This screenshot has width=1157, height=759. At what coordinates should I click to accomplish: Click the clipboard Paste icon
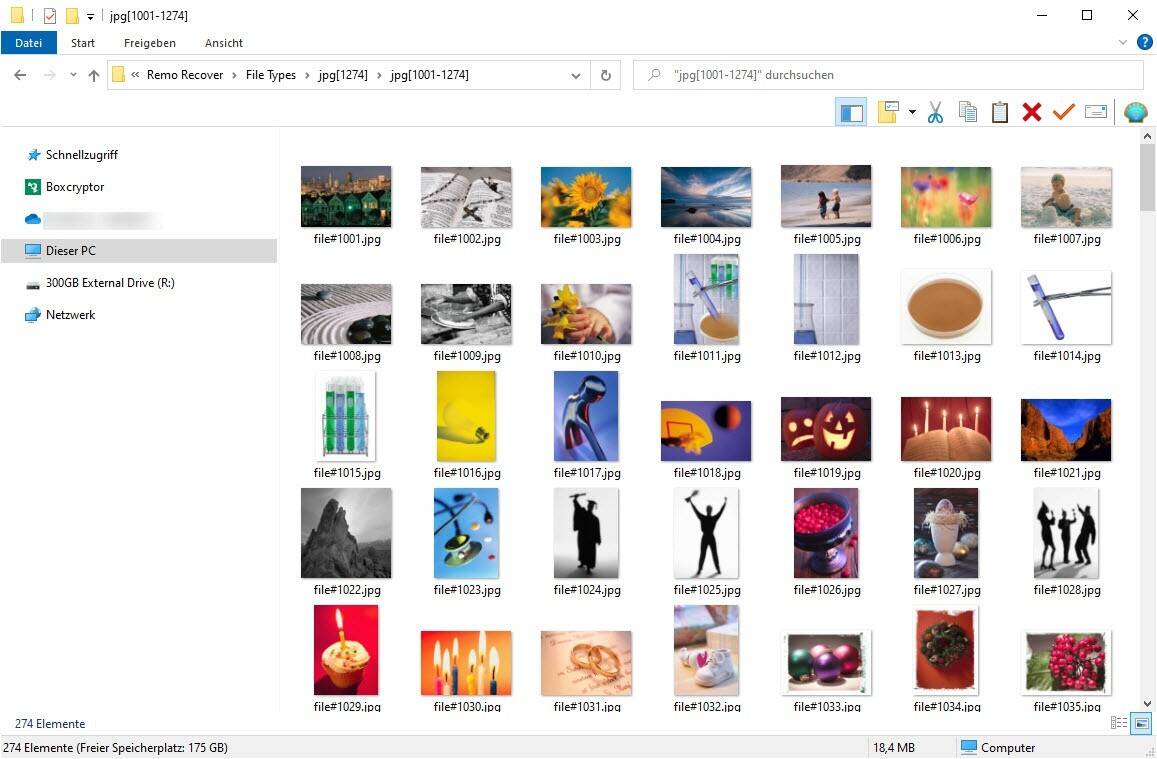999,112
